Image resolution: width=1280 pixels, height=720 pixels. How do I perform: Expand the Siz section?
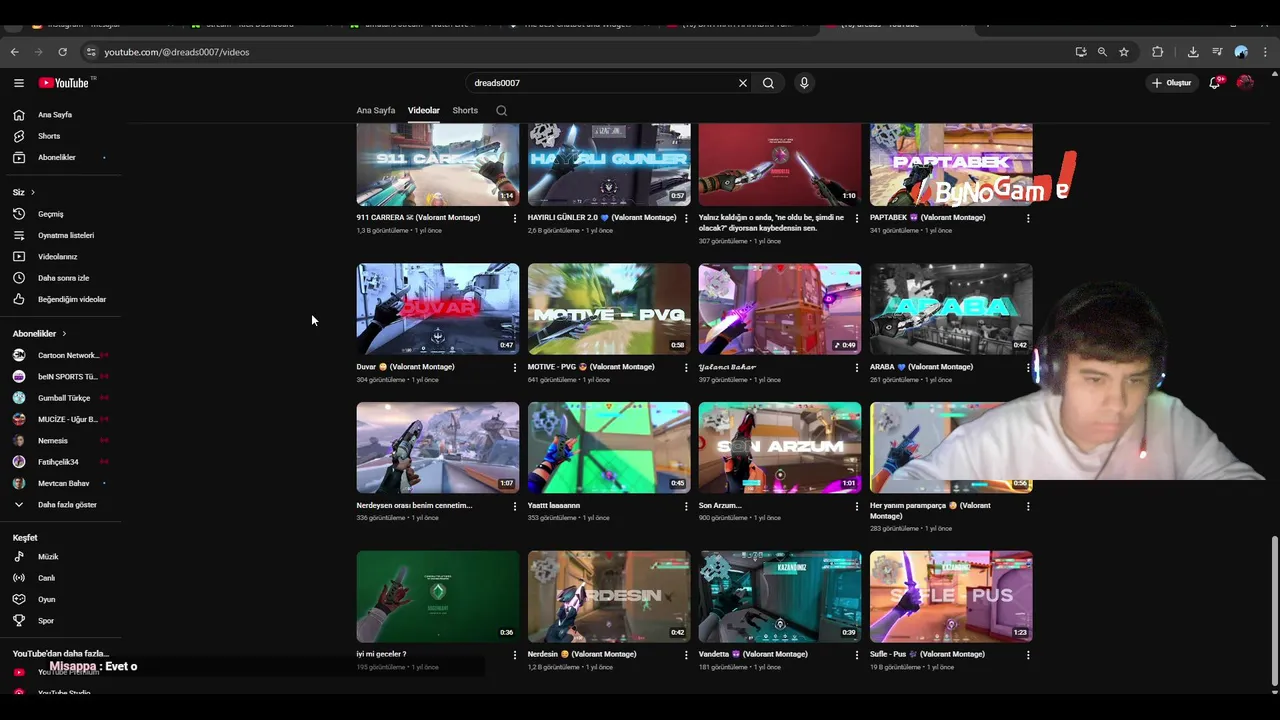(x=24, y=192)
